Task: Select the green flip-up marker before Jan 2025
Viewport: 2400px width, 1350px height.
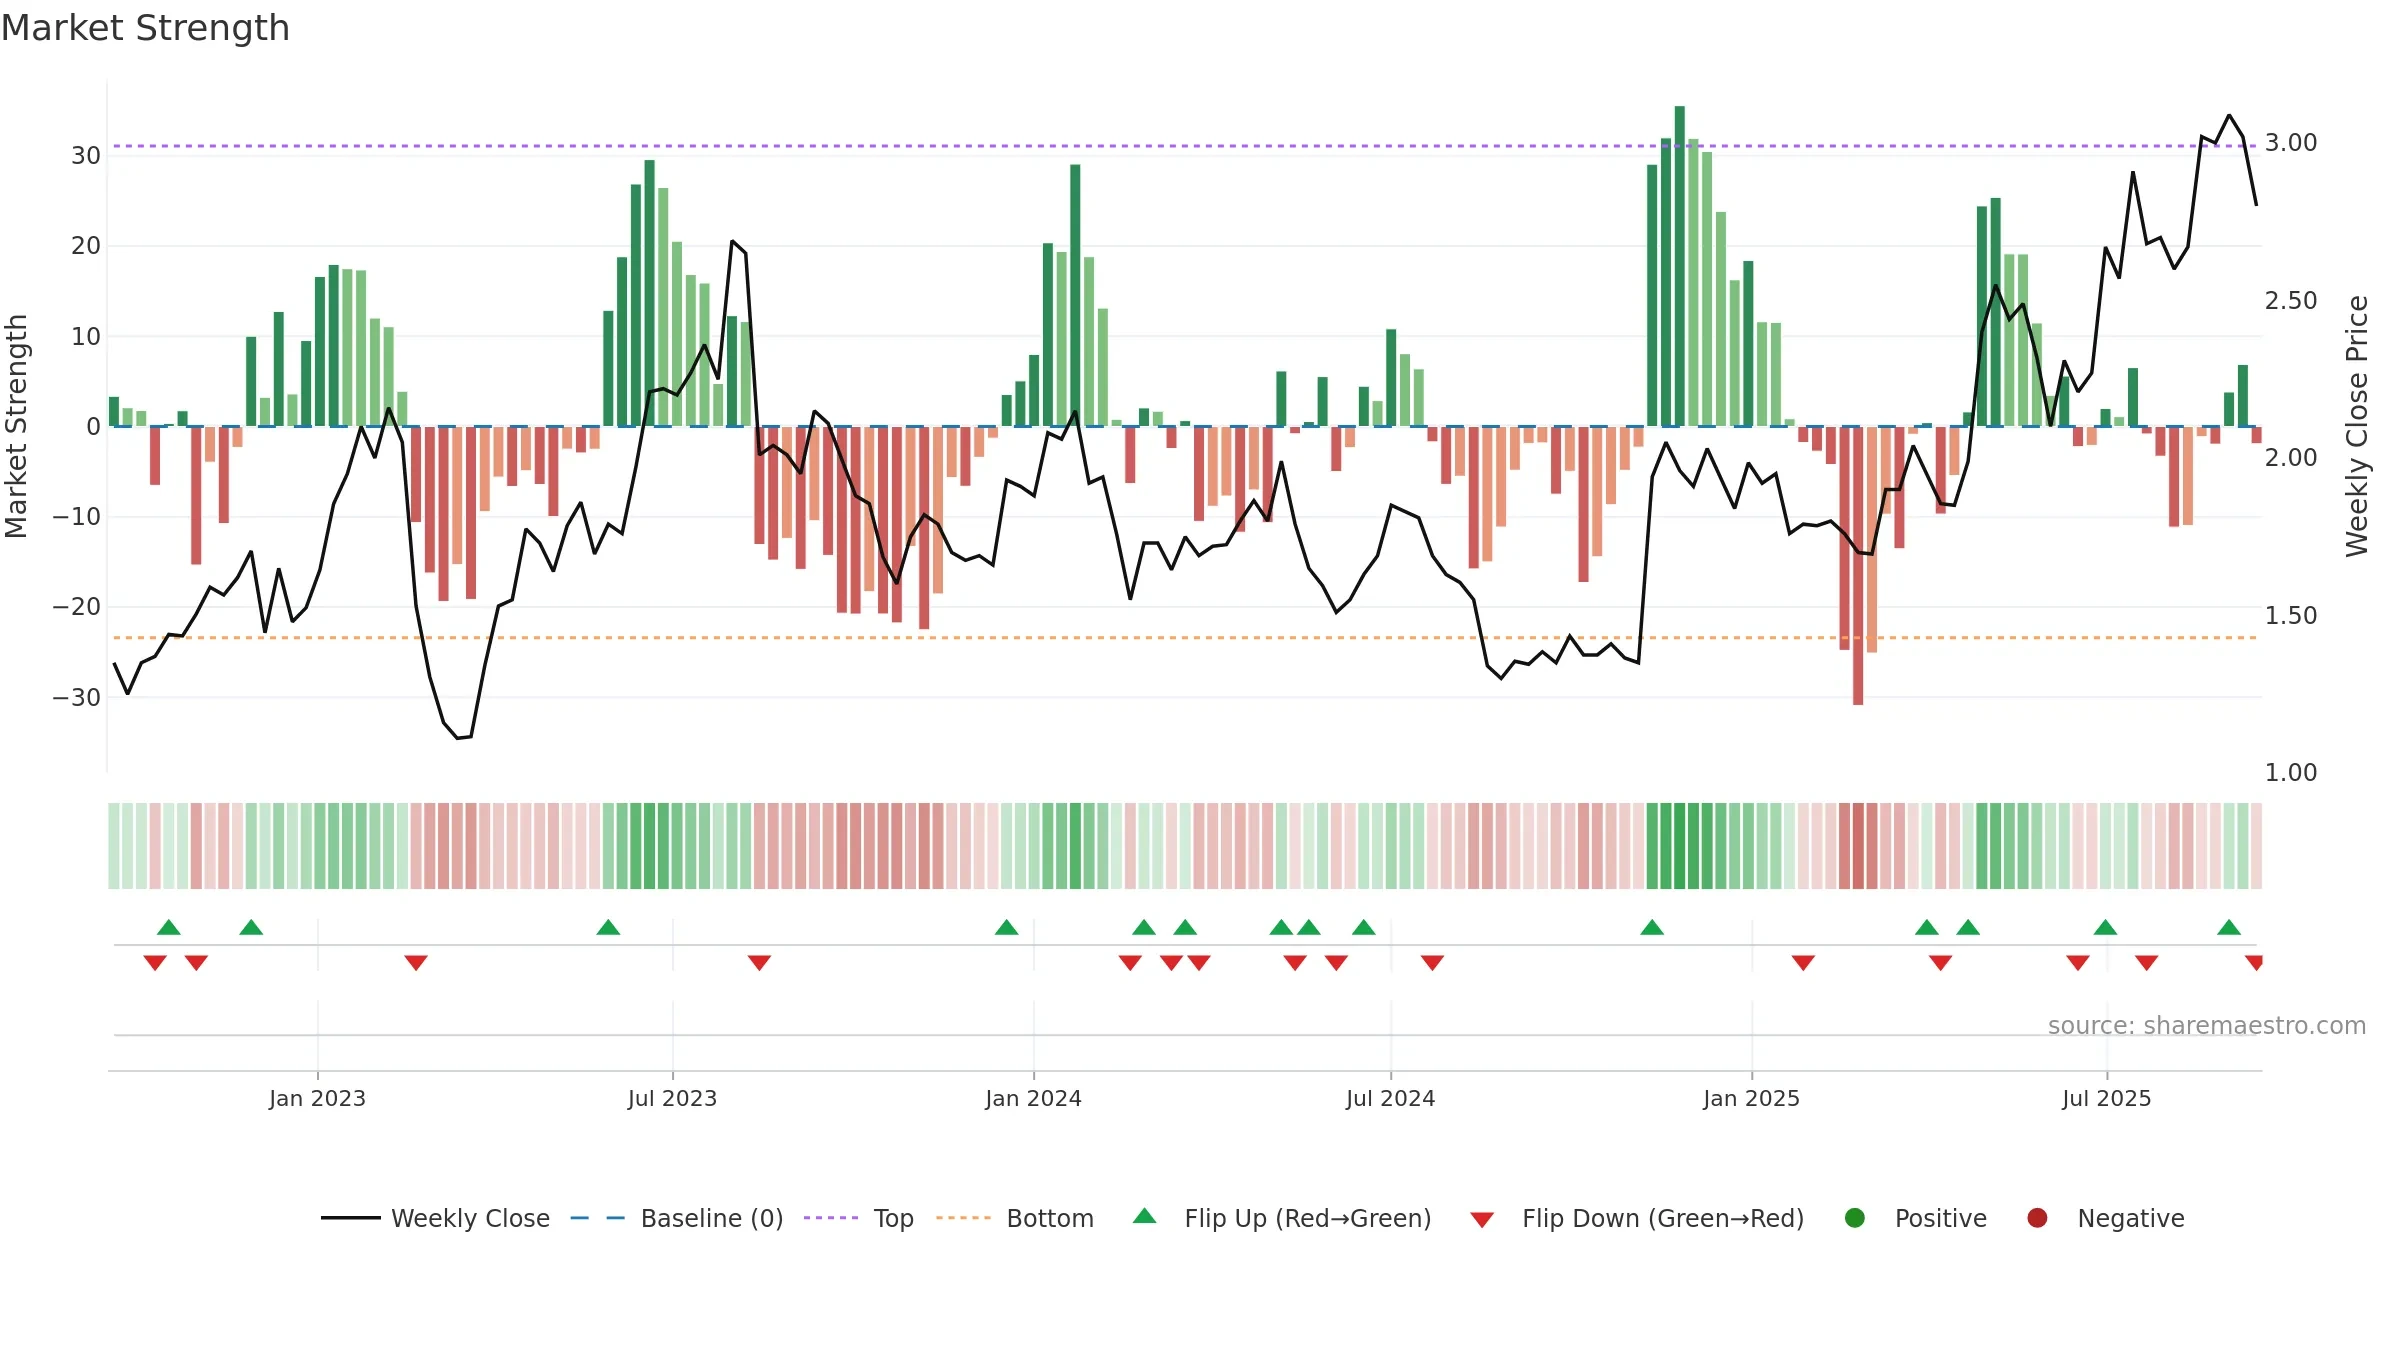Action: pyautogui.click(x=1652, y=927)
